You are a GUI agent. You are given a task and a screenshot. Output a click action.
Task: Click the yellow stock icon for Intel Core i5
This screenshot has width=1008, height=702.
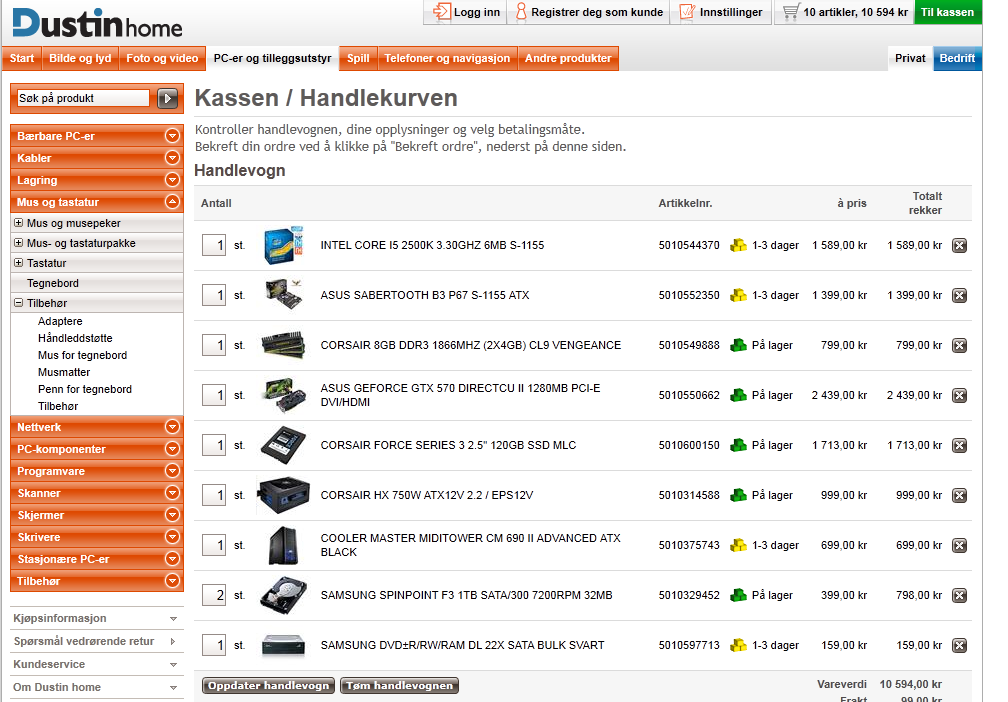(x=738, y=245)
